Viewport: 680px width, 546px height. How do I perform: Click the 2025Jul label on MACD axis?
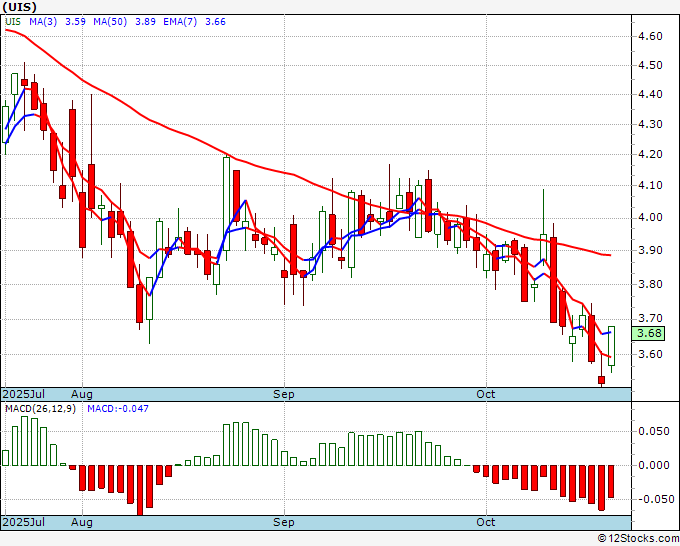24,522
